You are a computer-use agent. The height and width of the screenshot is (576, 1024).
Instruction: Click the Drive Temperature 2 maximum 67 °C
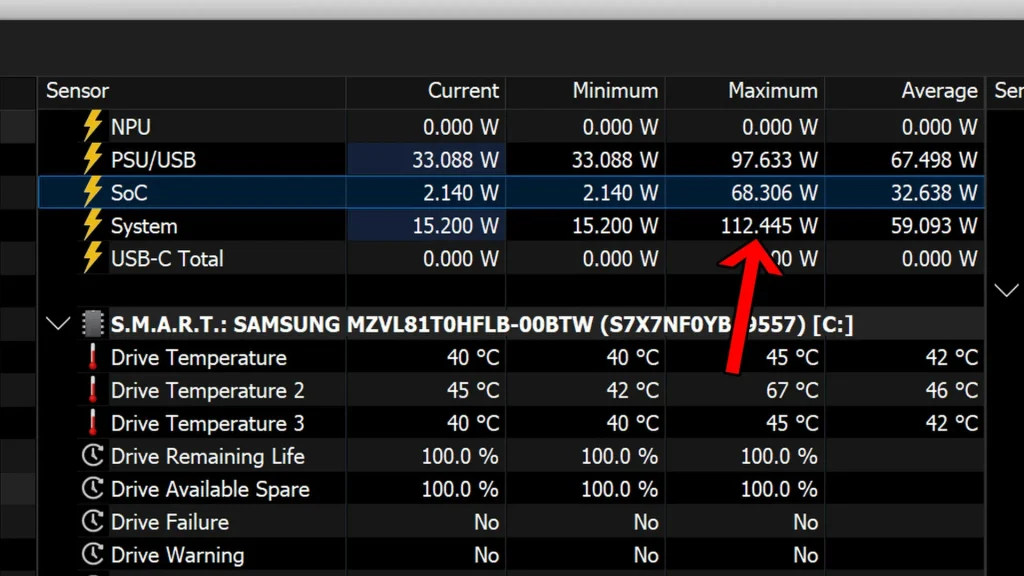pyautogui.click(x=792, y=391)
